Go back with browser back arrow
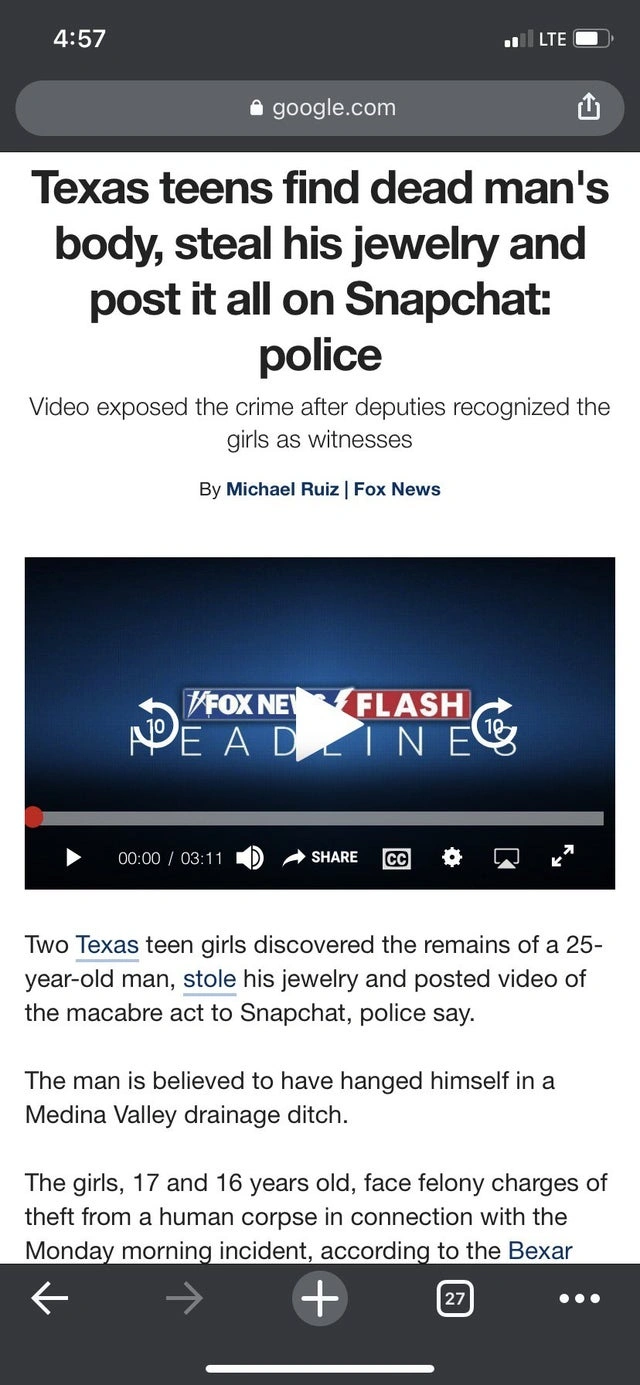640x1385 pixels. tap(50, 1298)
